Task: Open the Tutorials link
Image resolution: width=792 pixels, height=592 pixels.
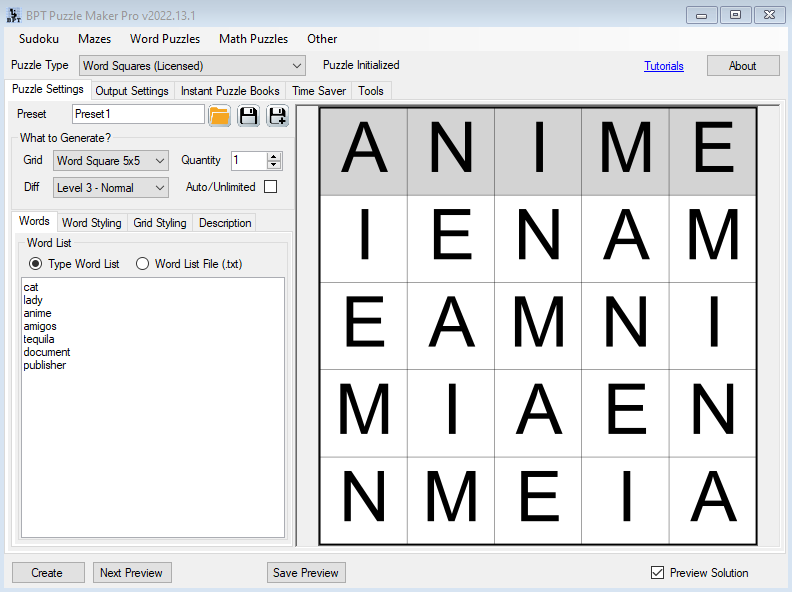Action: [664, 66]
